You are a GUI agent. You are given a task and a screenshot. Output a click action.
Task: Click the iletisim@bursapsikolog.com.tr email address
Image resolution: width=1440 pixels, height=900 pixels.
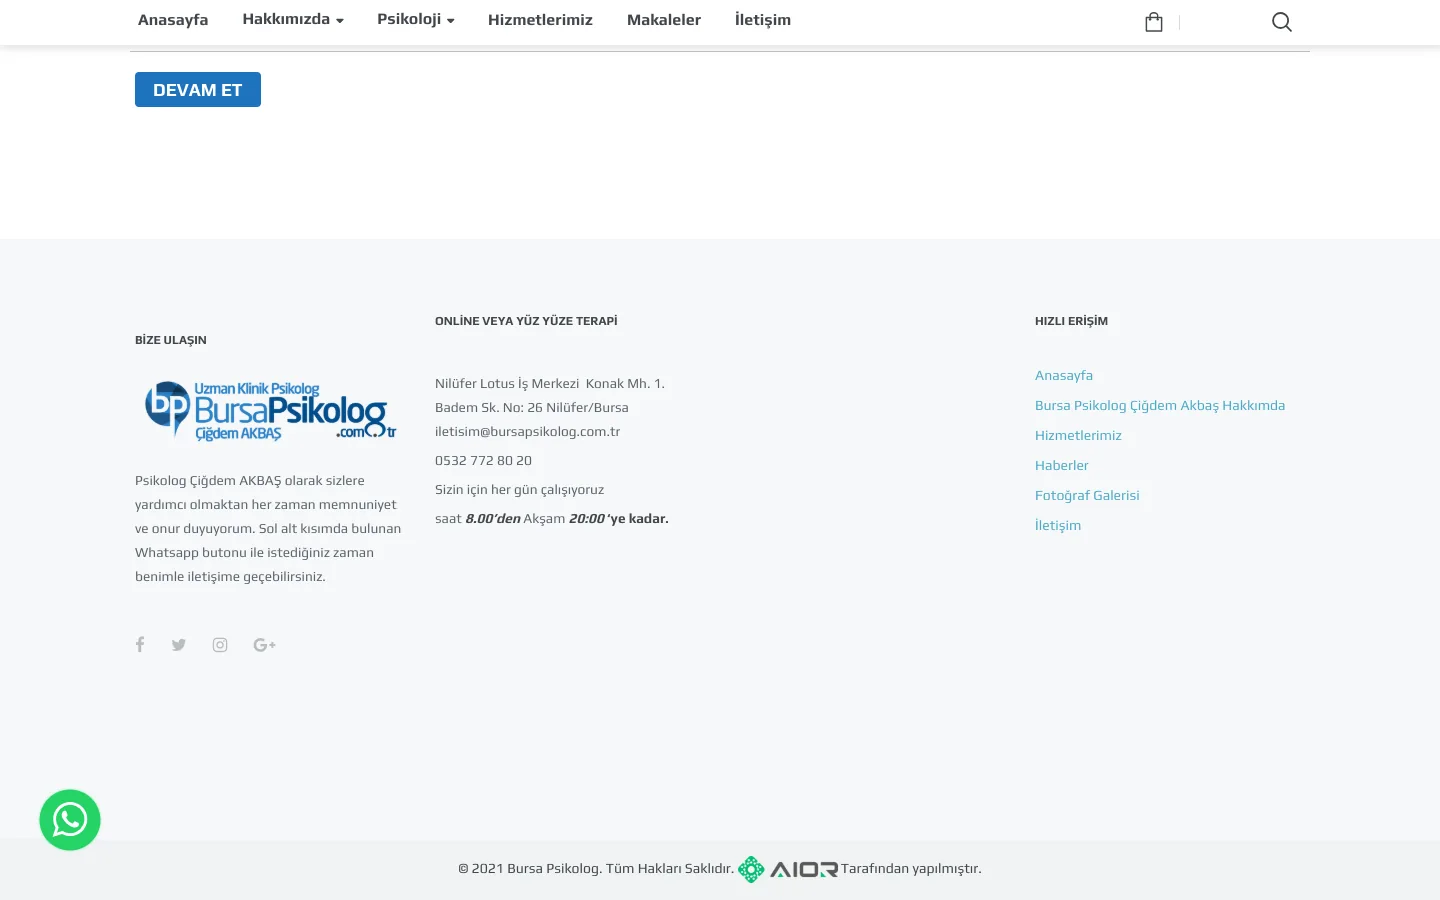click(528, 432)
